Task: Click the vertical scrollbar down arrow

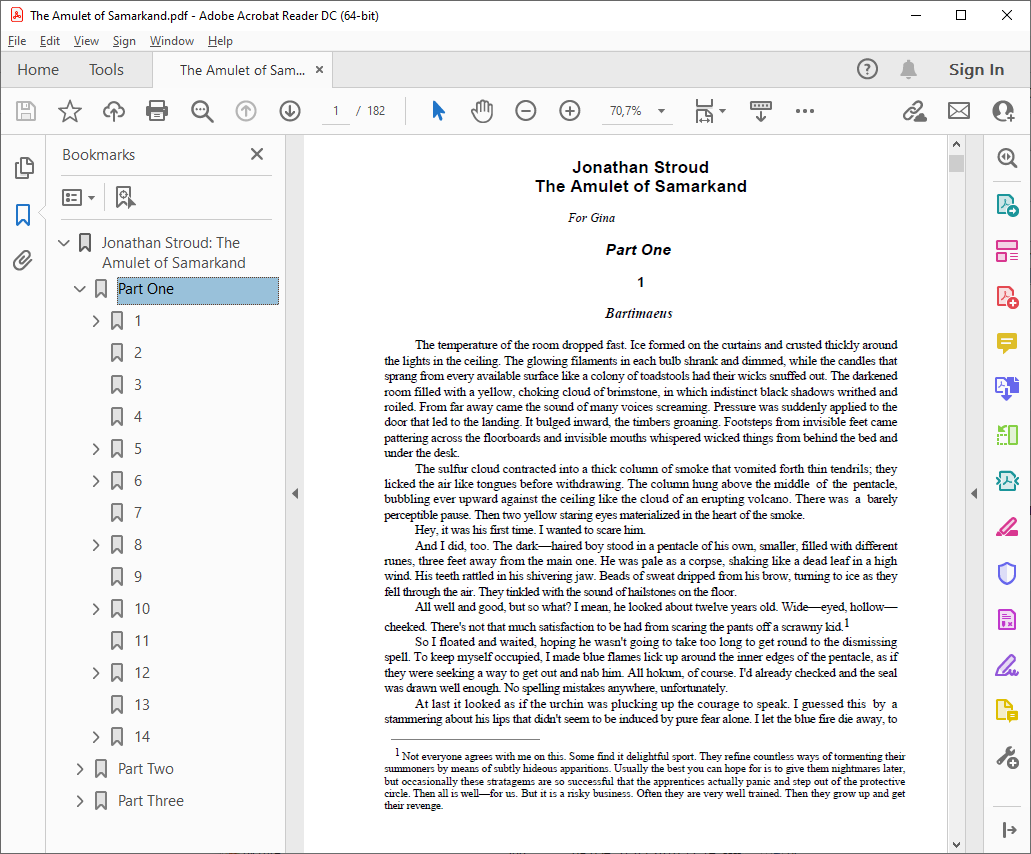Action: (x=956, y=845)
